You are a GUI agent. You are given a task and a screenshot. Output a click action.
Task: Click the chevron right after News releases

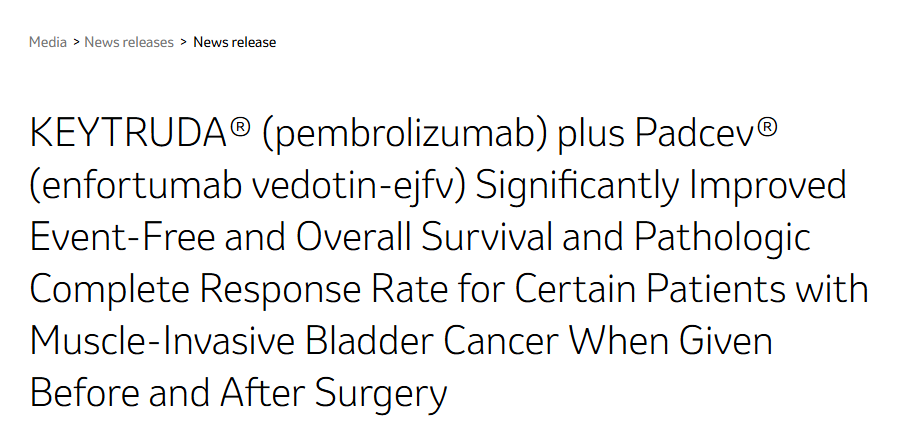pos(183,42)
